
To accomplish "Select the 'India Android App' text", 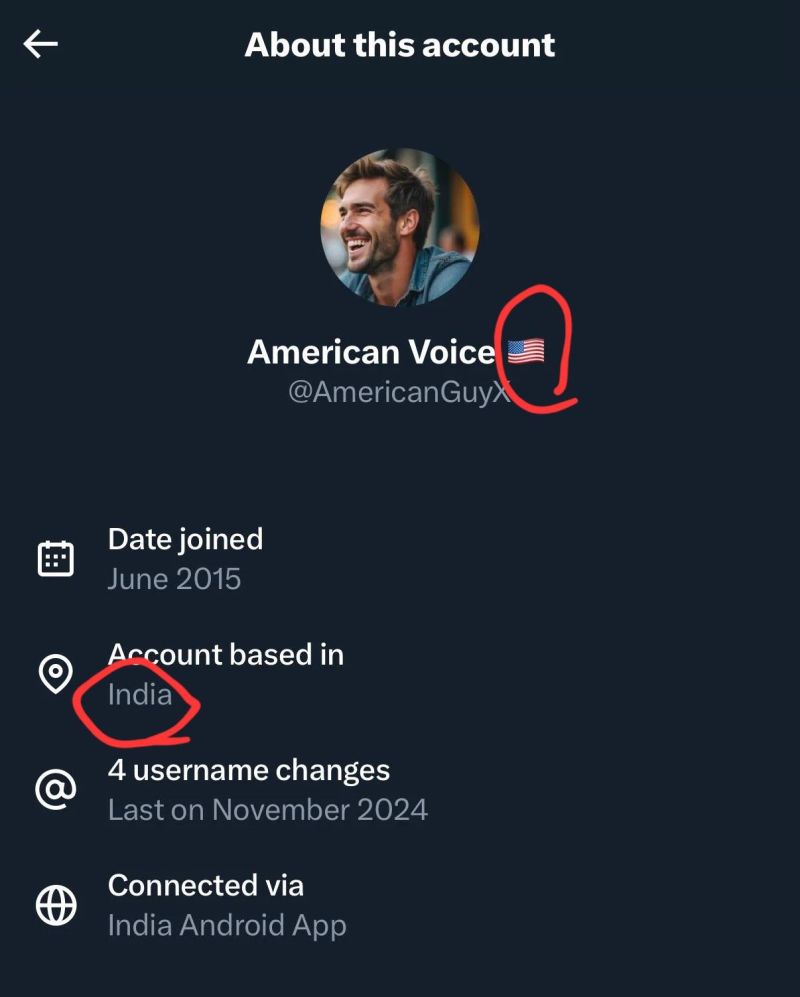I will (226, 925).
